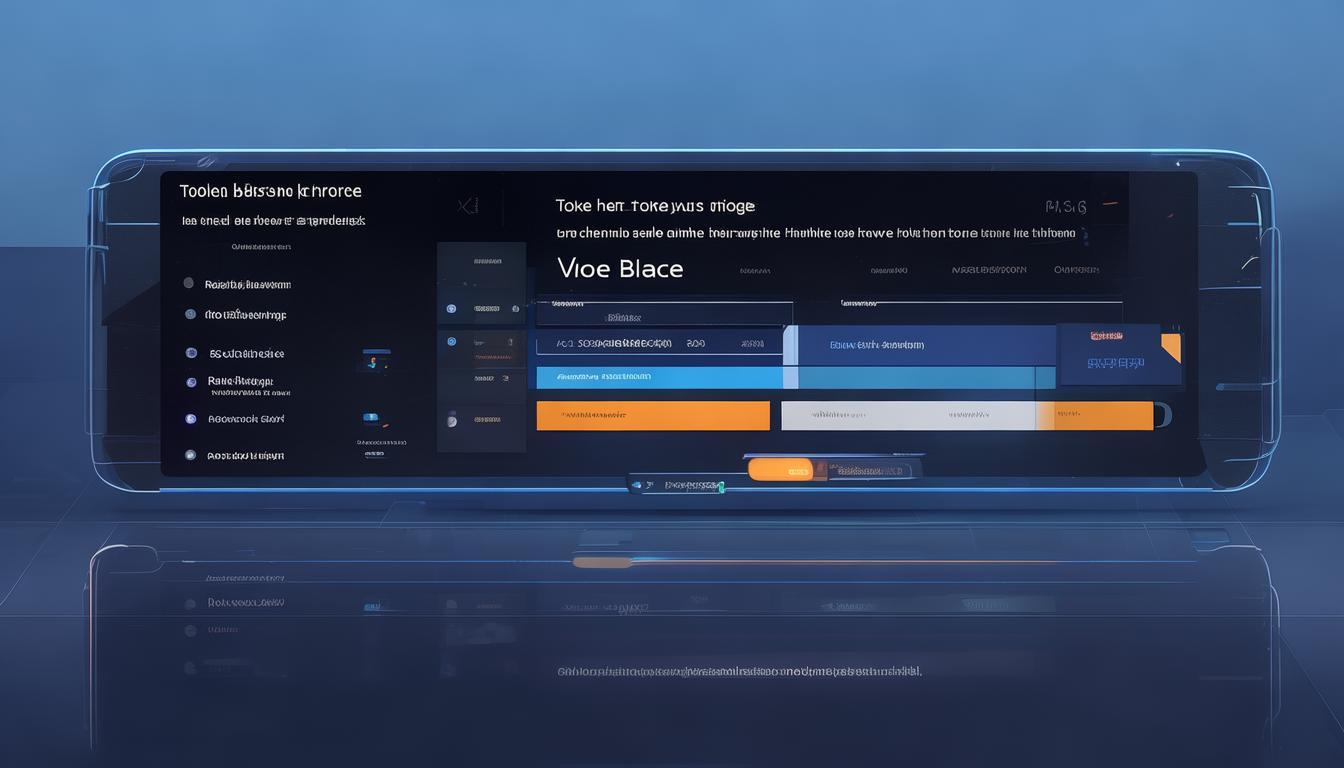
Task: Expand the navy blue bar in the center
Action: pyautogui.click(x=925, y=345)
